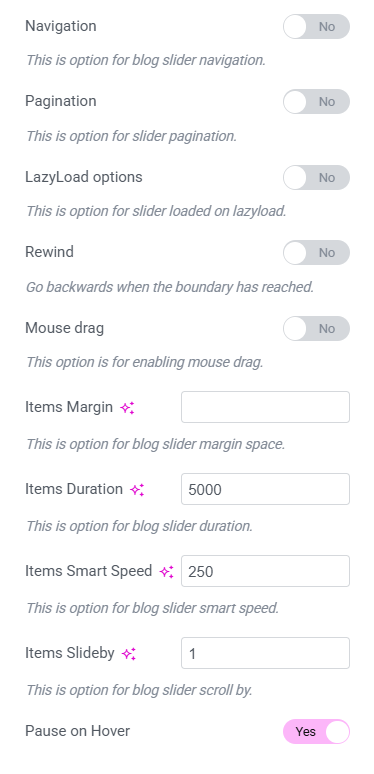374x774 pixels.
Task: Focus the empty Items Margin field
Action: click(265, 407)
